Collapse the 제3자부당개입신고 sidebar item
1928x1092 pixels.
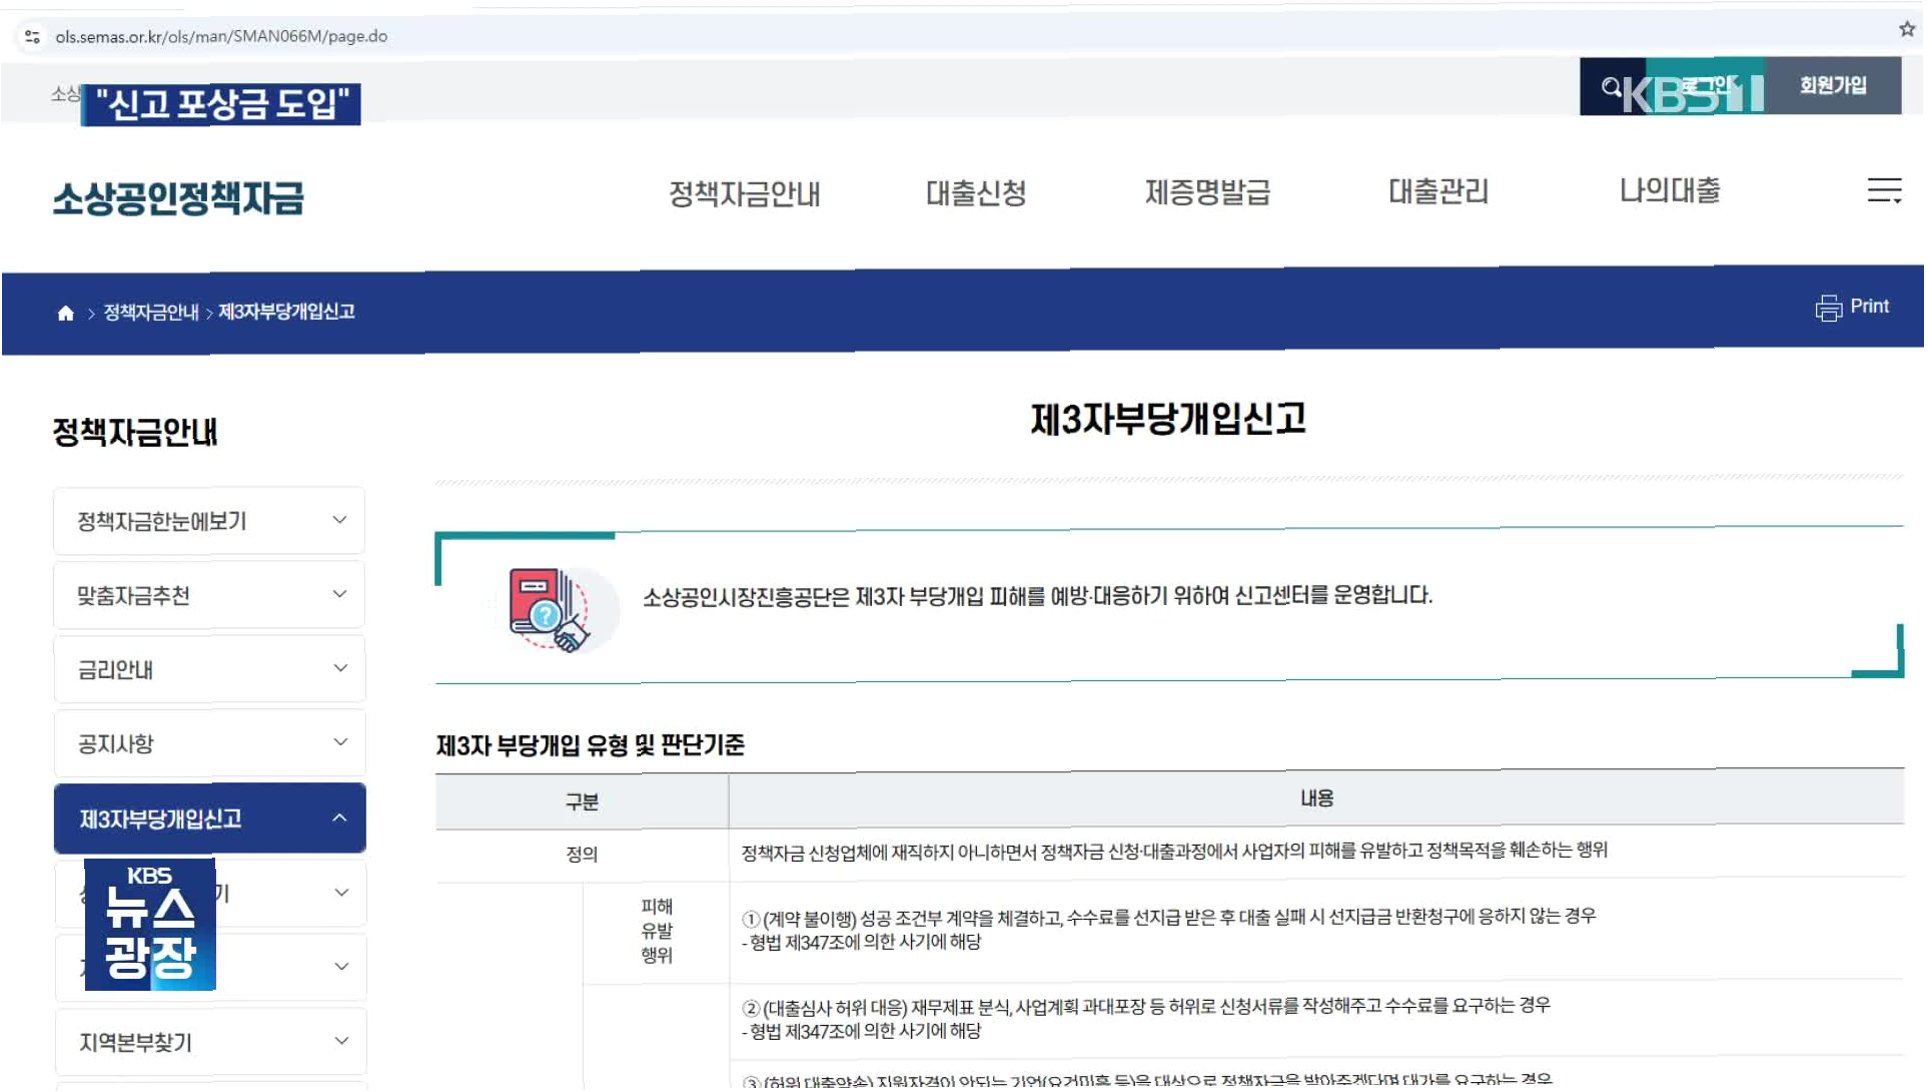[x=209, y=819]
